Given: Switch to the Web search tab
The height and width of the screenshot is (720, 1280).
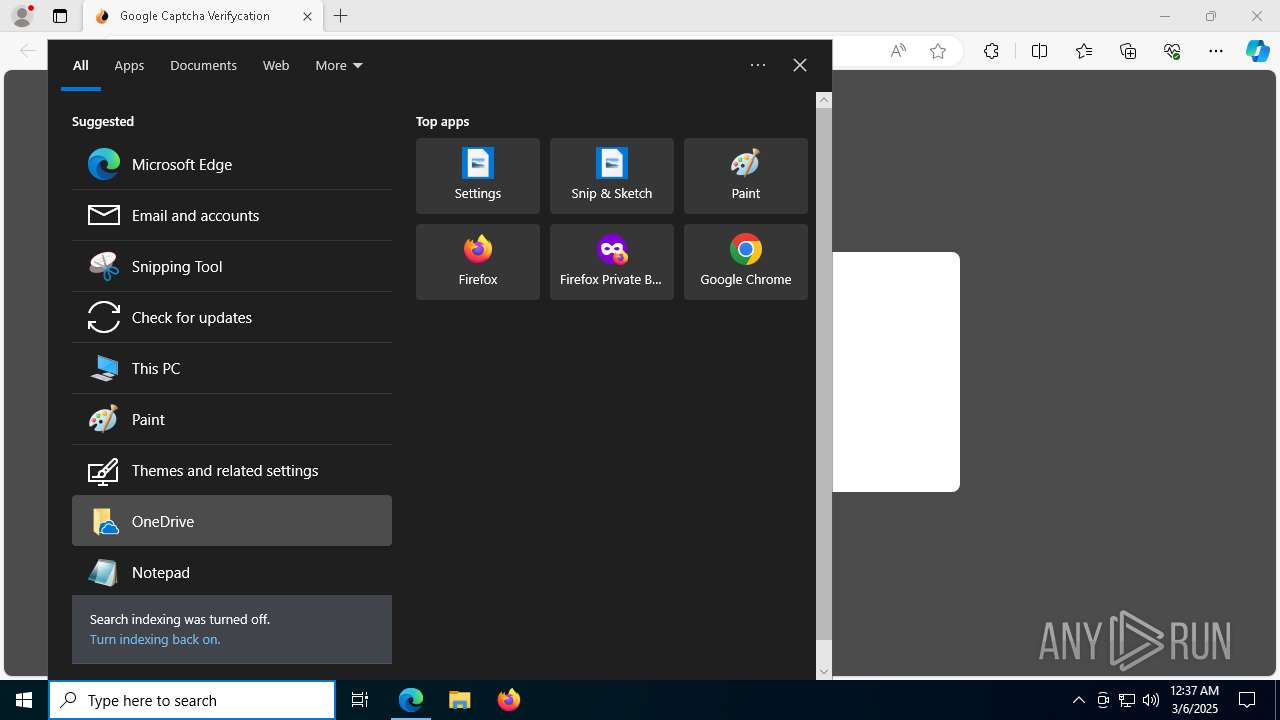Looking at the screenshot, I should (276, 65).
